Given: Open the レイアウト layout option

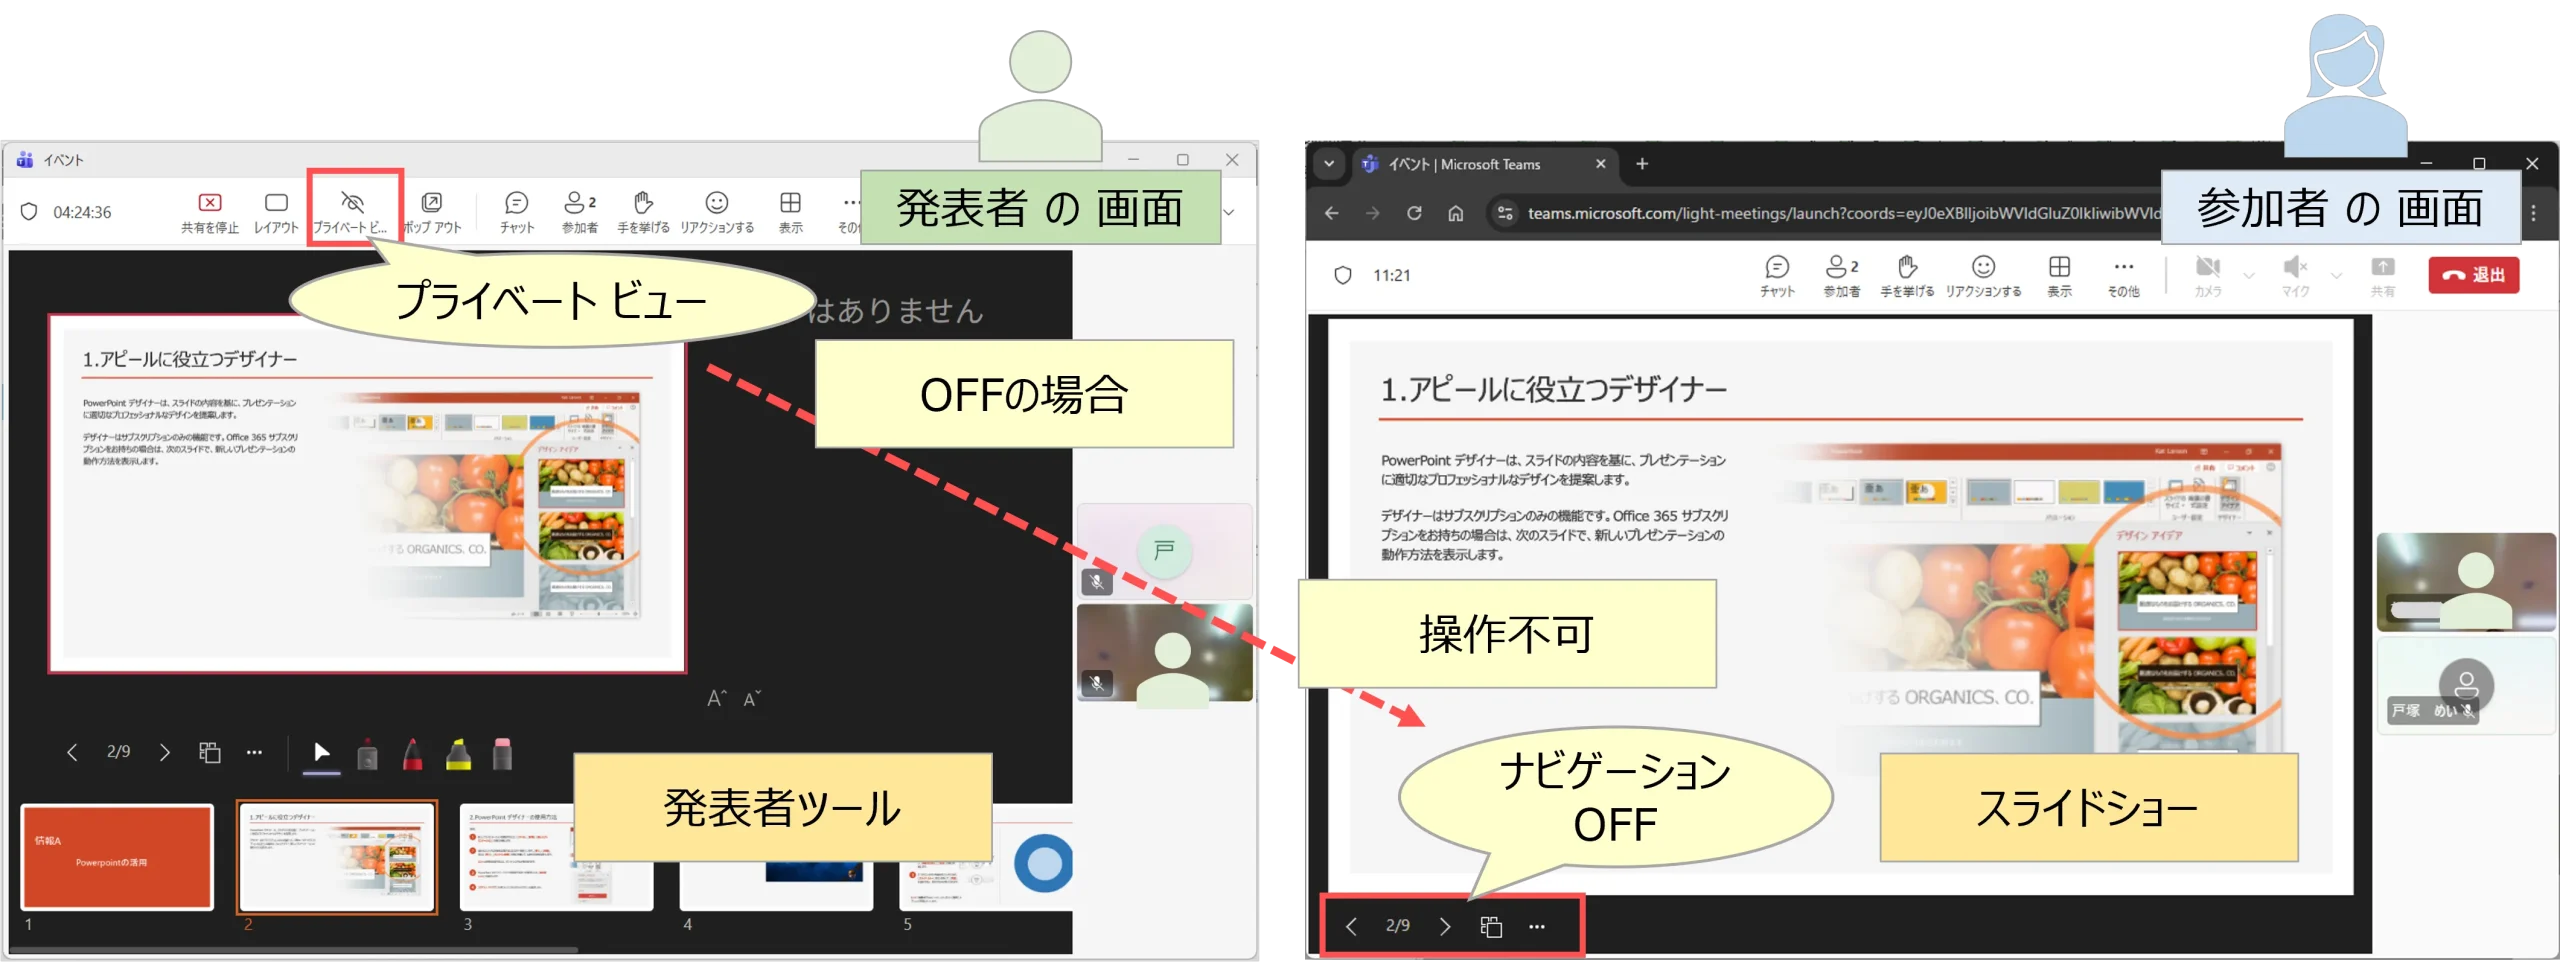Looking at the screenshot, I should tap(276, 212).
